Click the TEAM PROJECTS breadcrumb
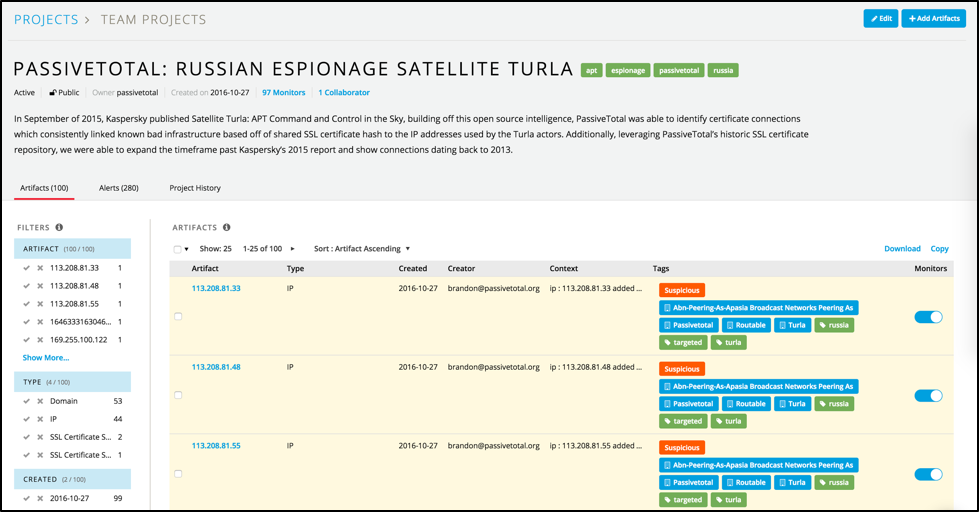This screenshot has width=979, height=512. pos(154,20)
